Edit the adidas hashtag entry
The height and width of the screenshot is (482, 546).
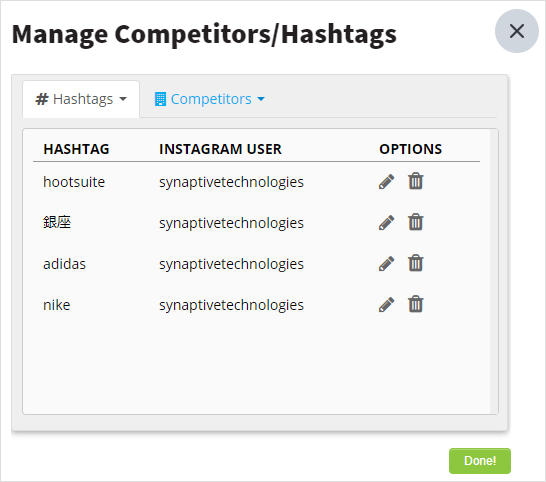(387, 264)
